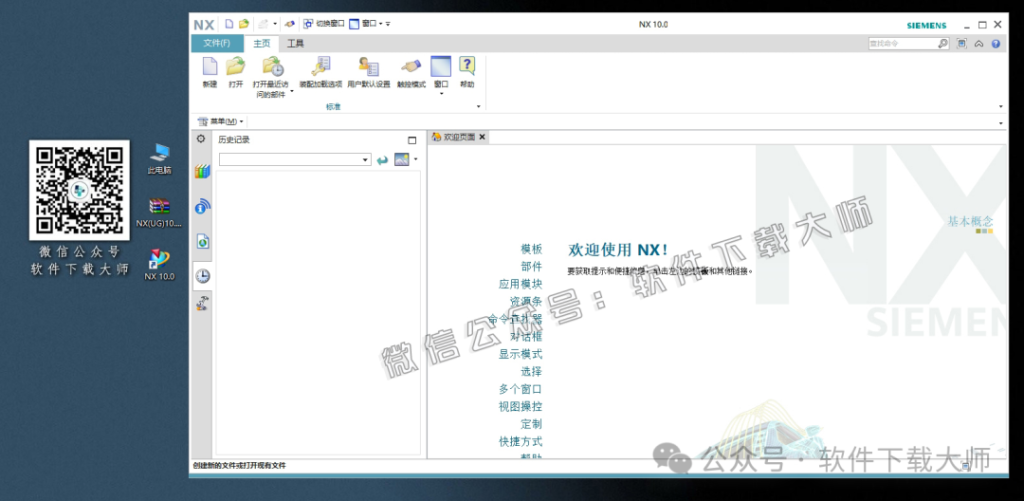Click the 新建 (New) ribbon button

pos(210,73)
